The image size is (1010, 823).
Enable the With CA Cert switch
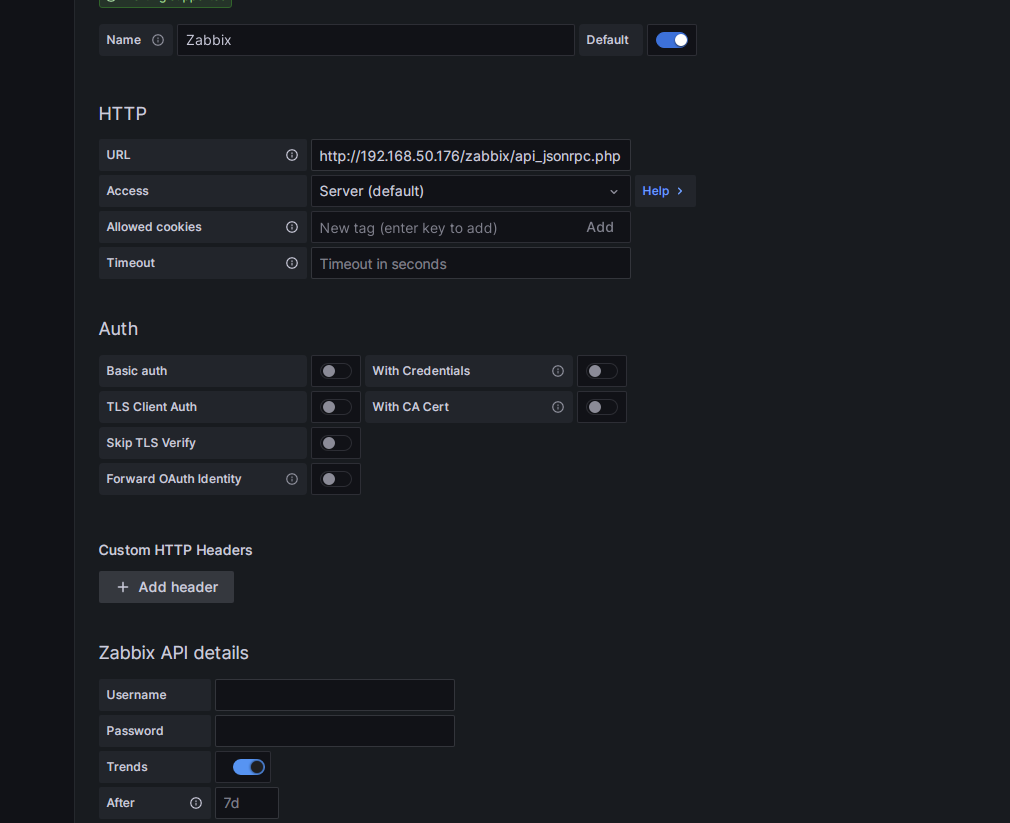click(602, 407)
